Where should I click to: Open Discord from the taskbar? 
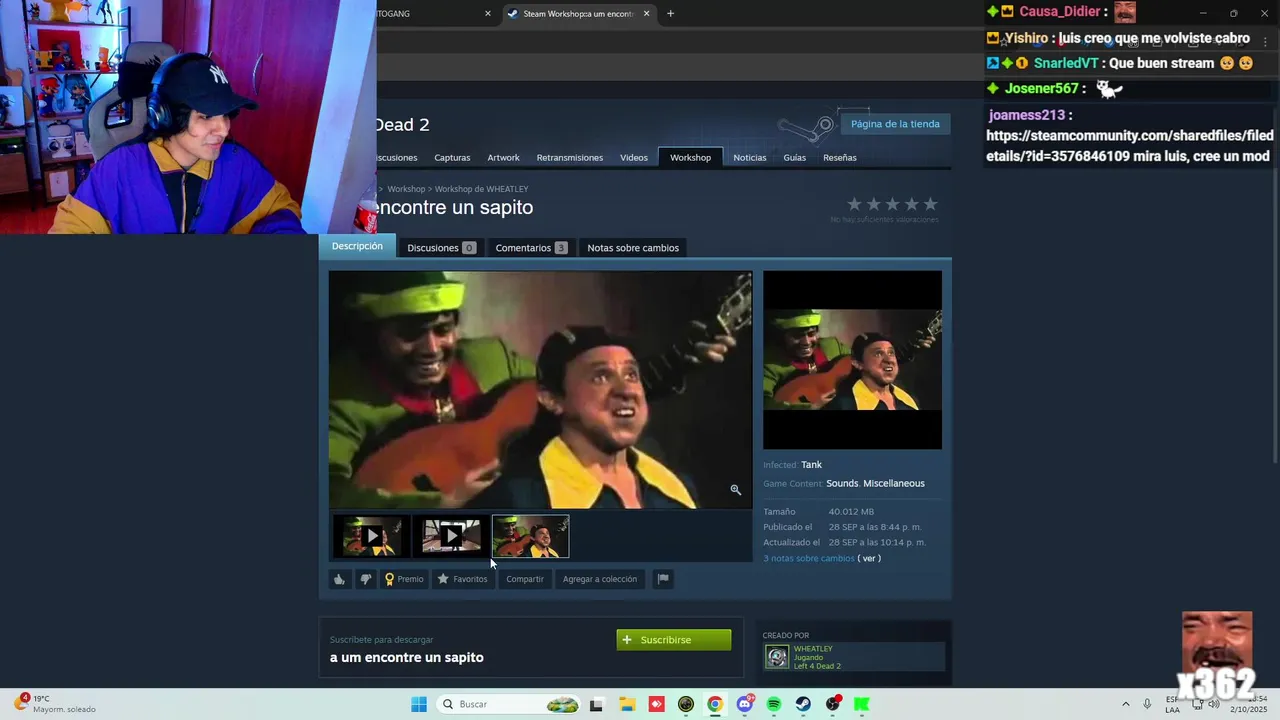(745, 704)
